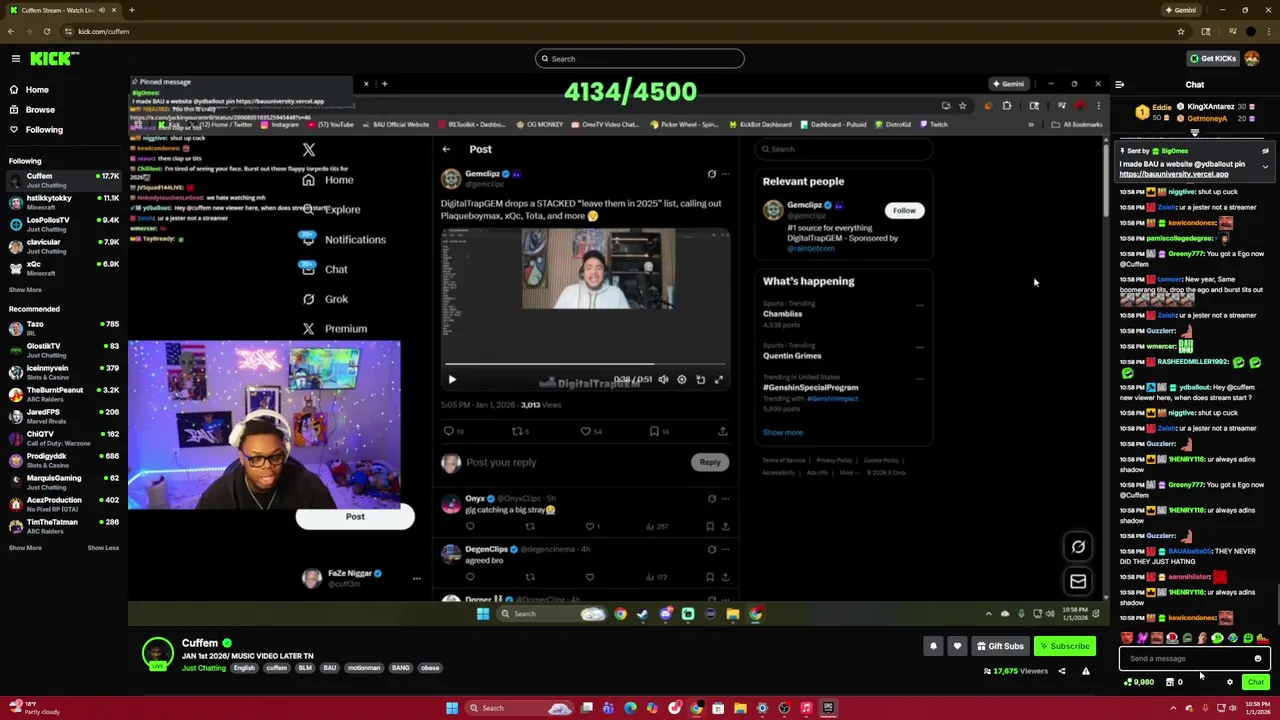Share the stream via share icon
Image resolution: width=1280 pixels, height=720 pixels.
(x=1062, y=672)
